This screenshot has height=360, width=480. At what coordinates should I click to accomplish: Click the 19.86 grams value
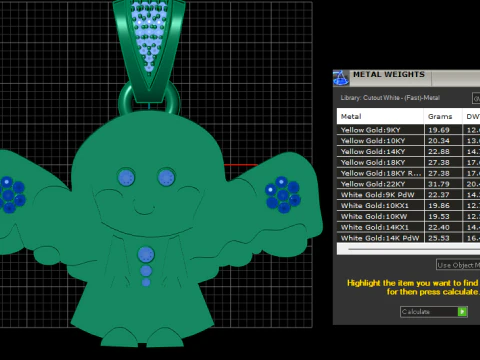[x=439, y=205]
